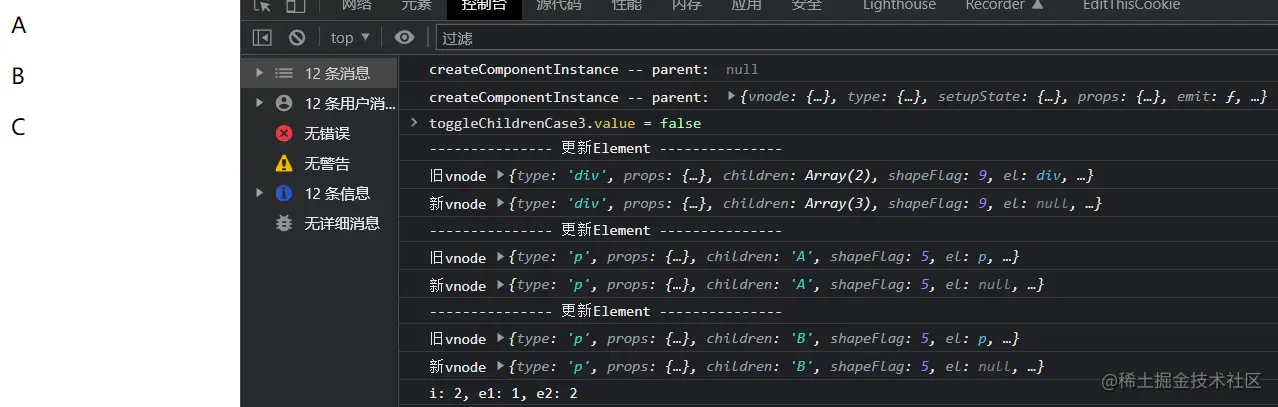Filter by 无错误 in sidebar

click(x=327, y=133)
